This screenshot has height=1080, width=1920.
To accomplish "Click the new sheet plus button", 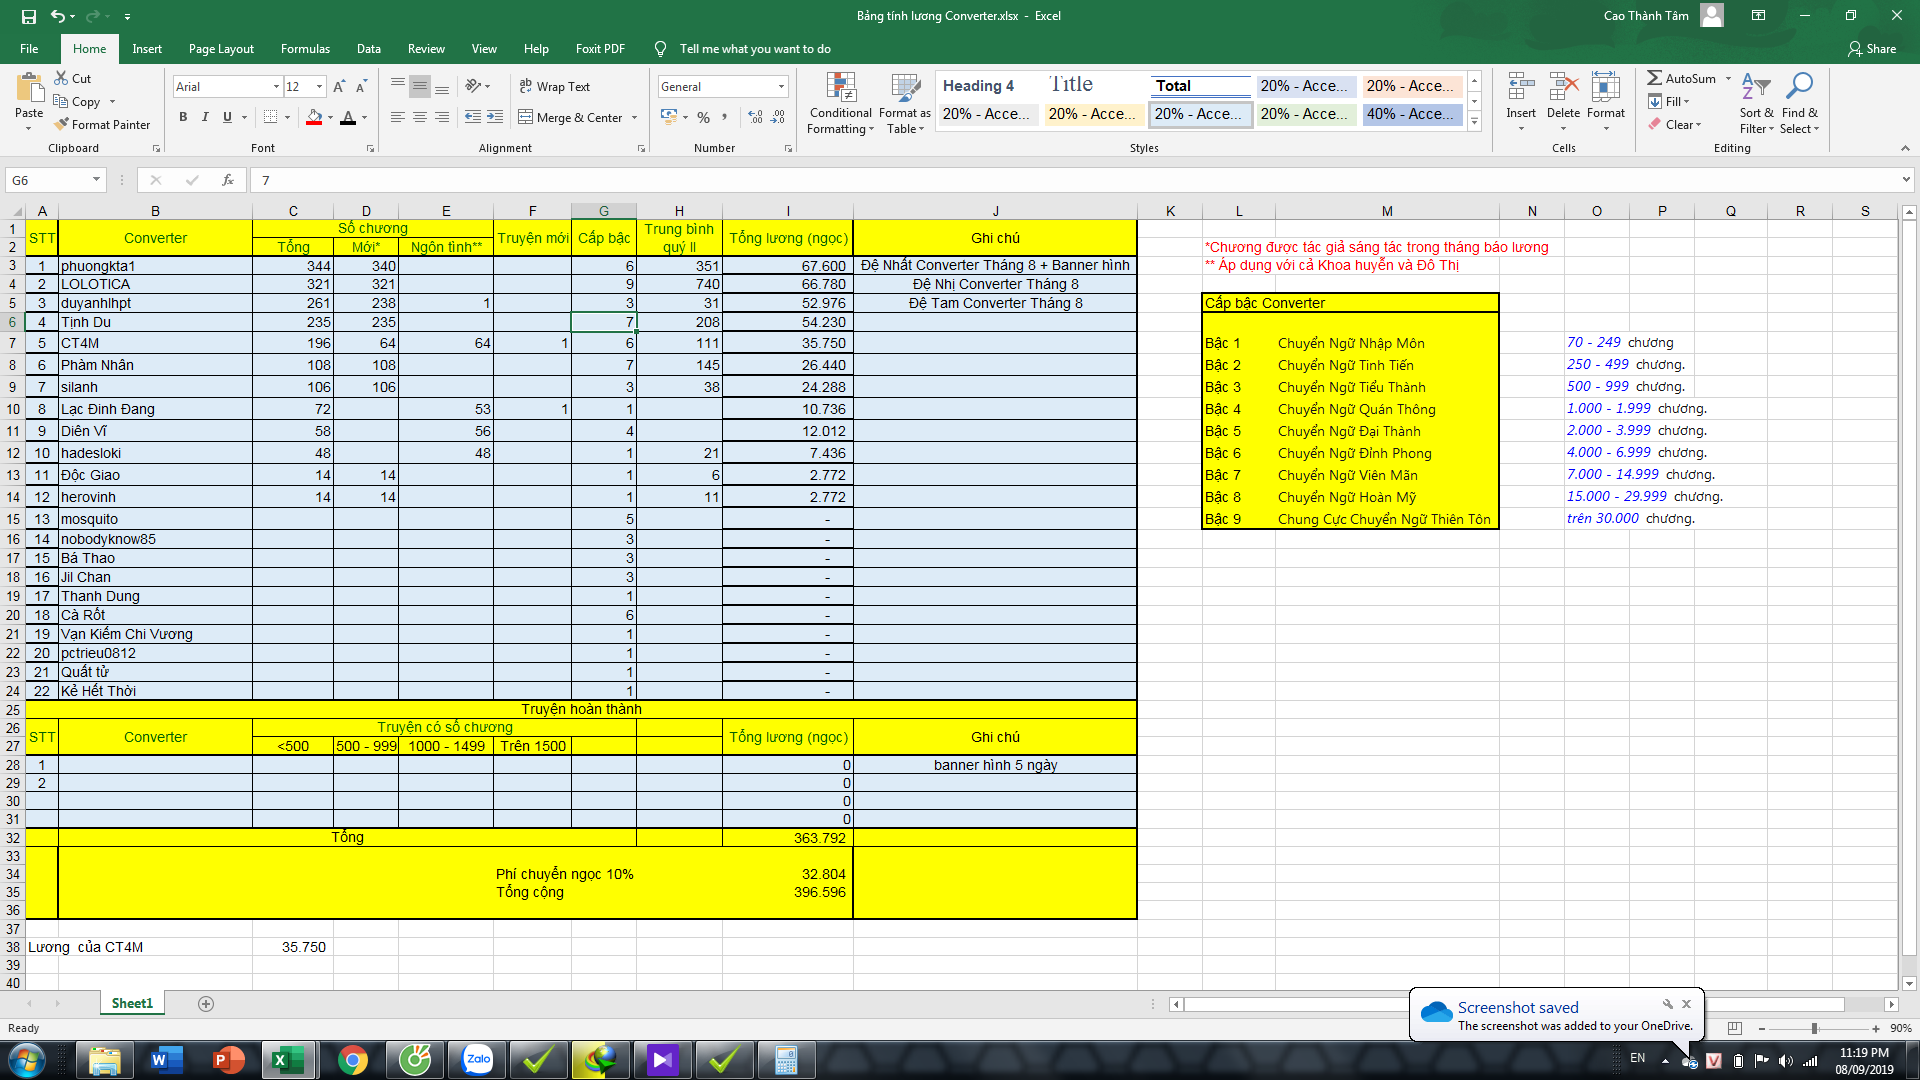I will 206,1004.
